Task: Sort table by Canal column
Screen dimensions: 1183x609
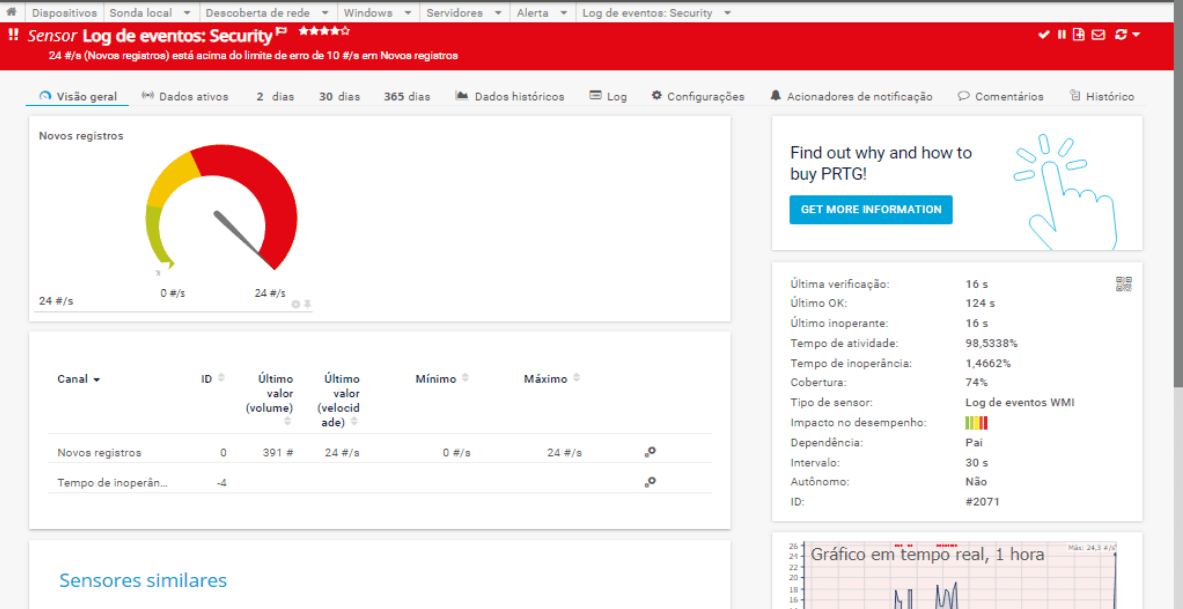Action: click(x=78, y=379)
